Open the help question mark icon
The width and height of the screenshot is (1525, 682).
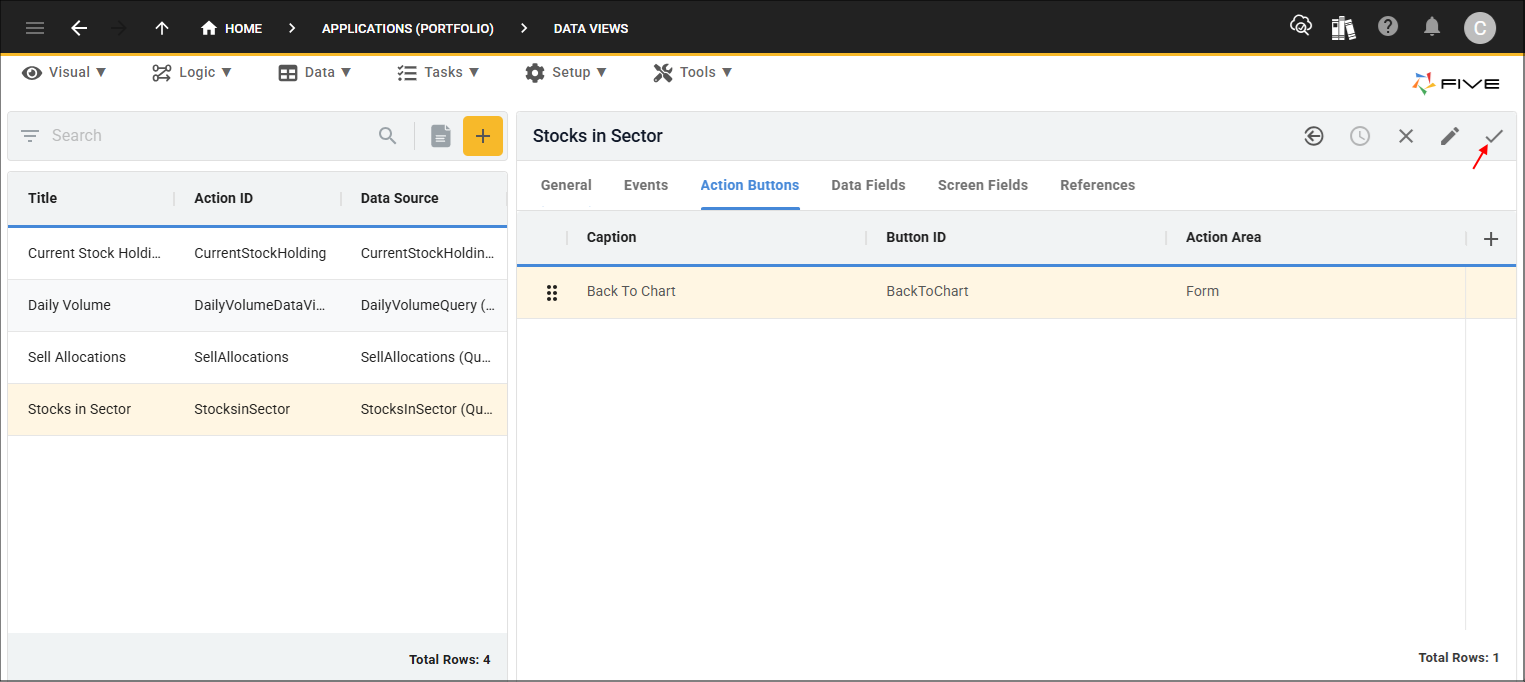click(1388, 27)
